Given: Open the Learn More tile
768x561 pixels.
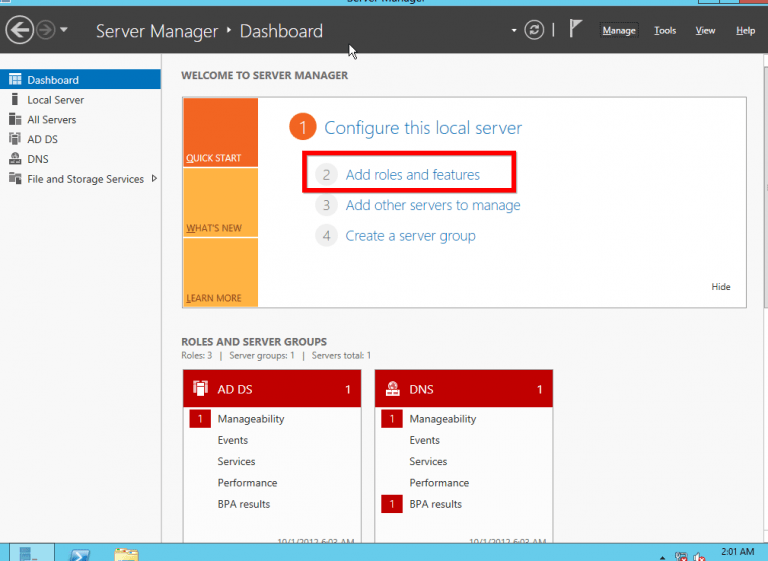Looking at the screenshot, I should tap(220, 272).
